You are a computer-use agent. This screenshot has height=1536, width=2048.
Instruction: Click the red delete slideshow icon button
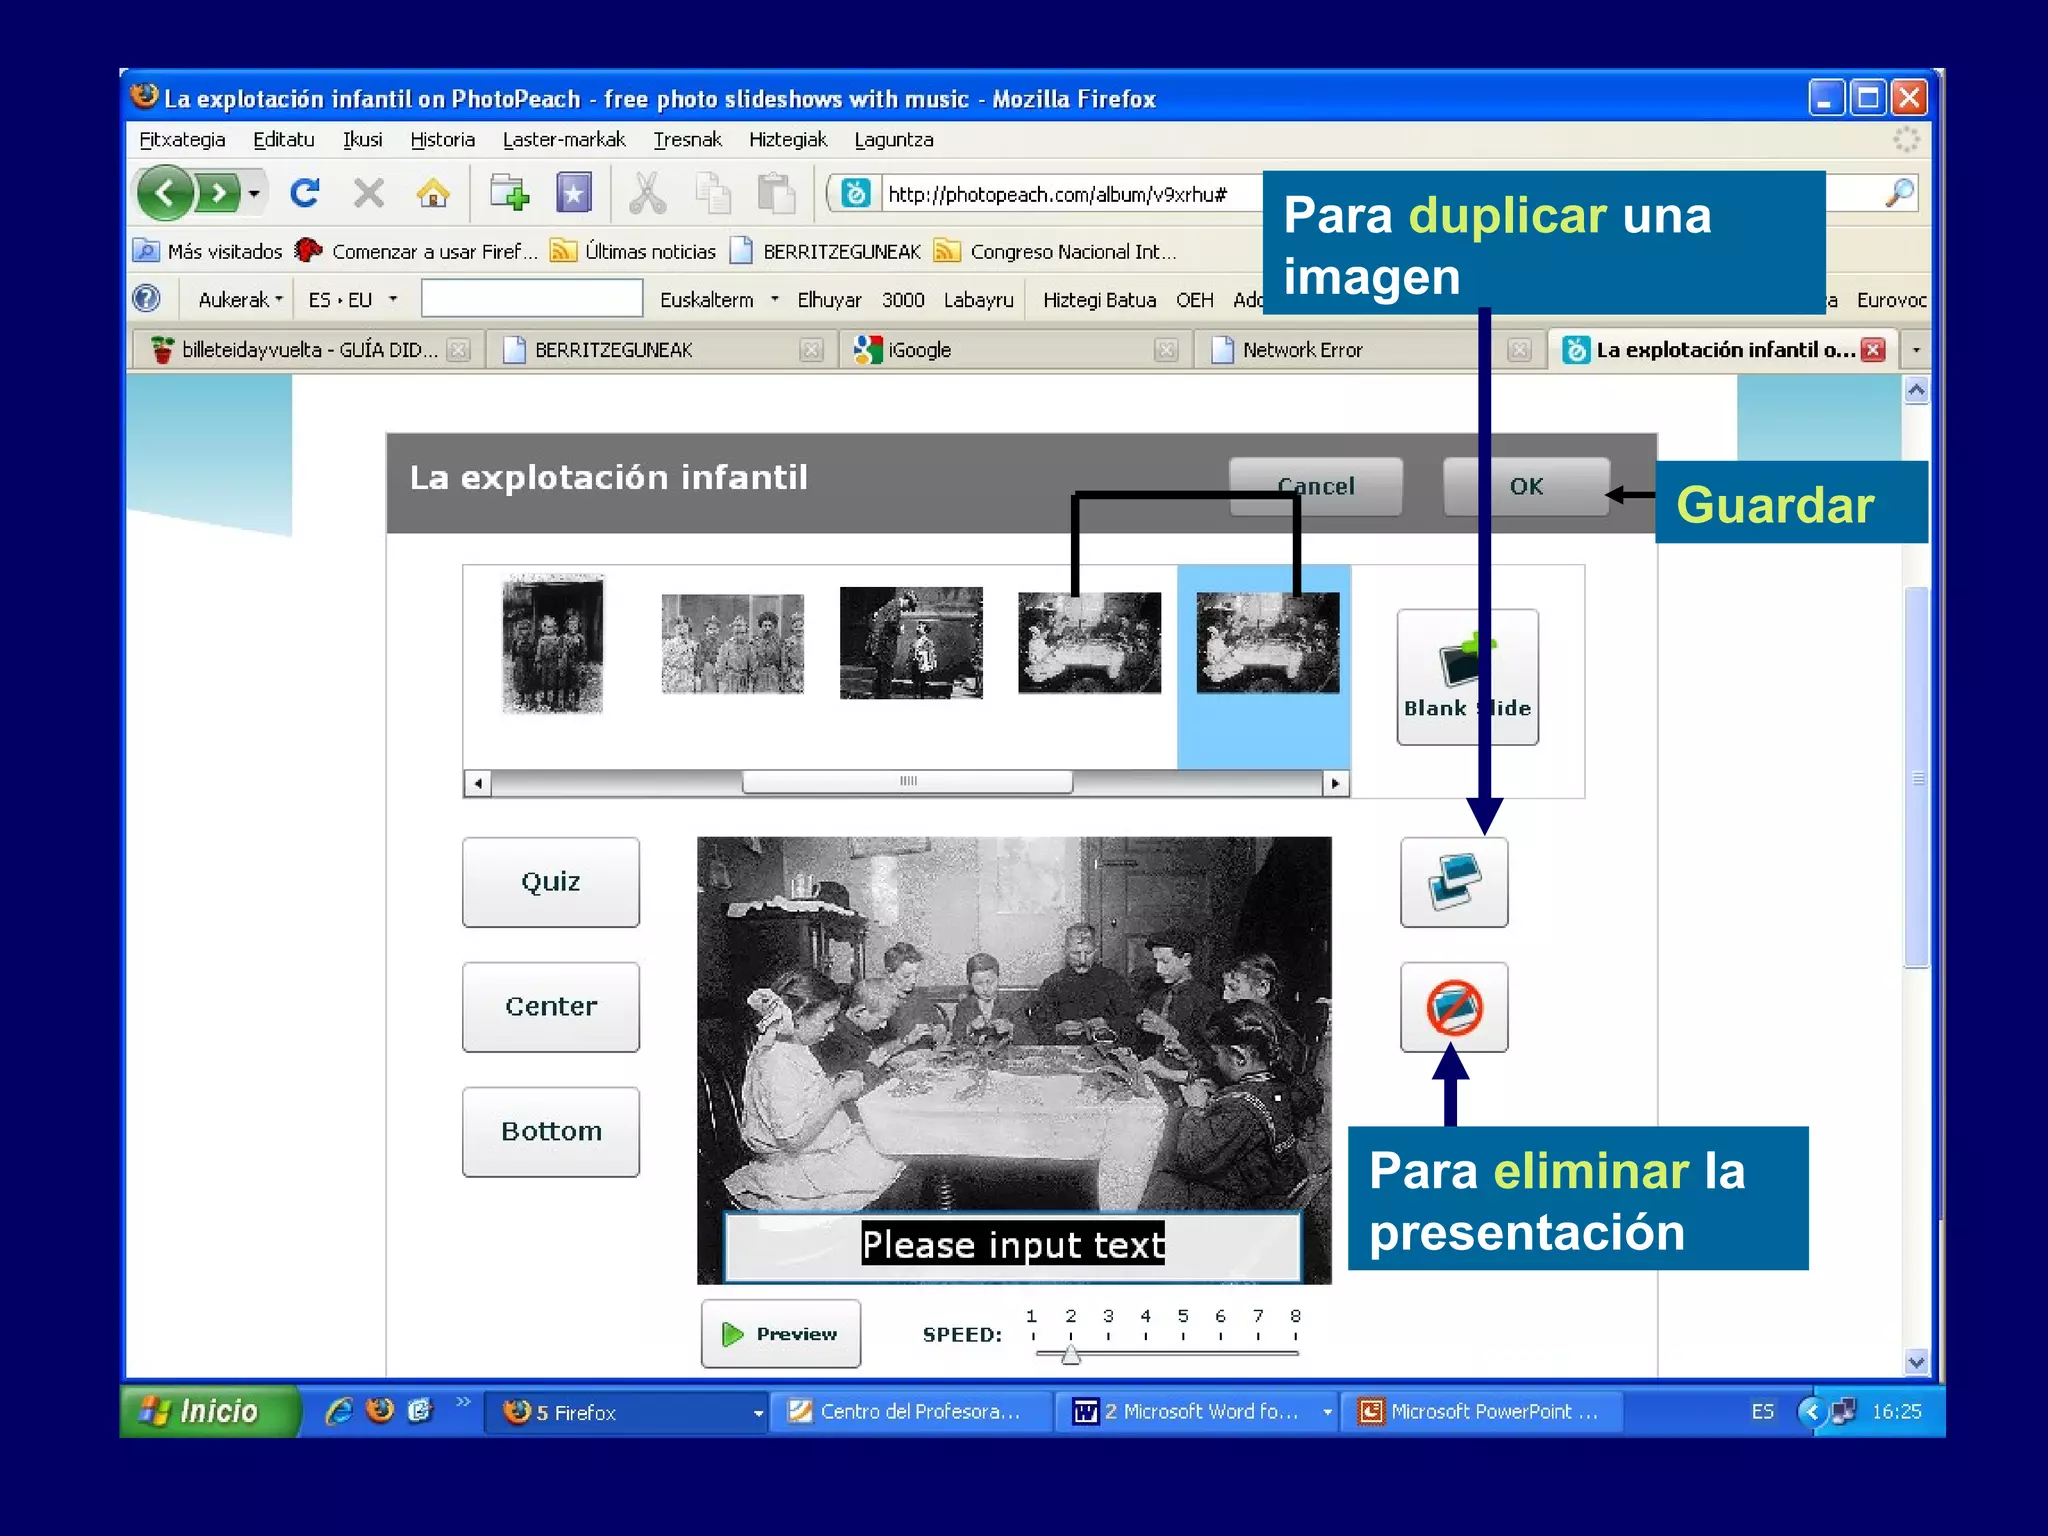[1454, 1007]
